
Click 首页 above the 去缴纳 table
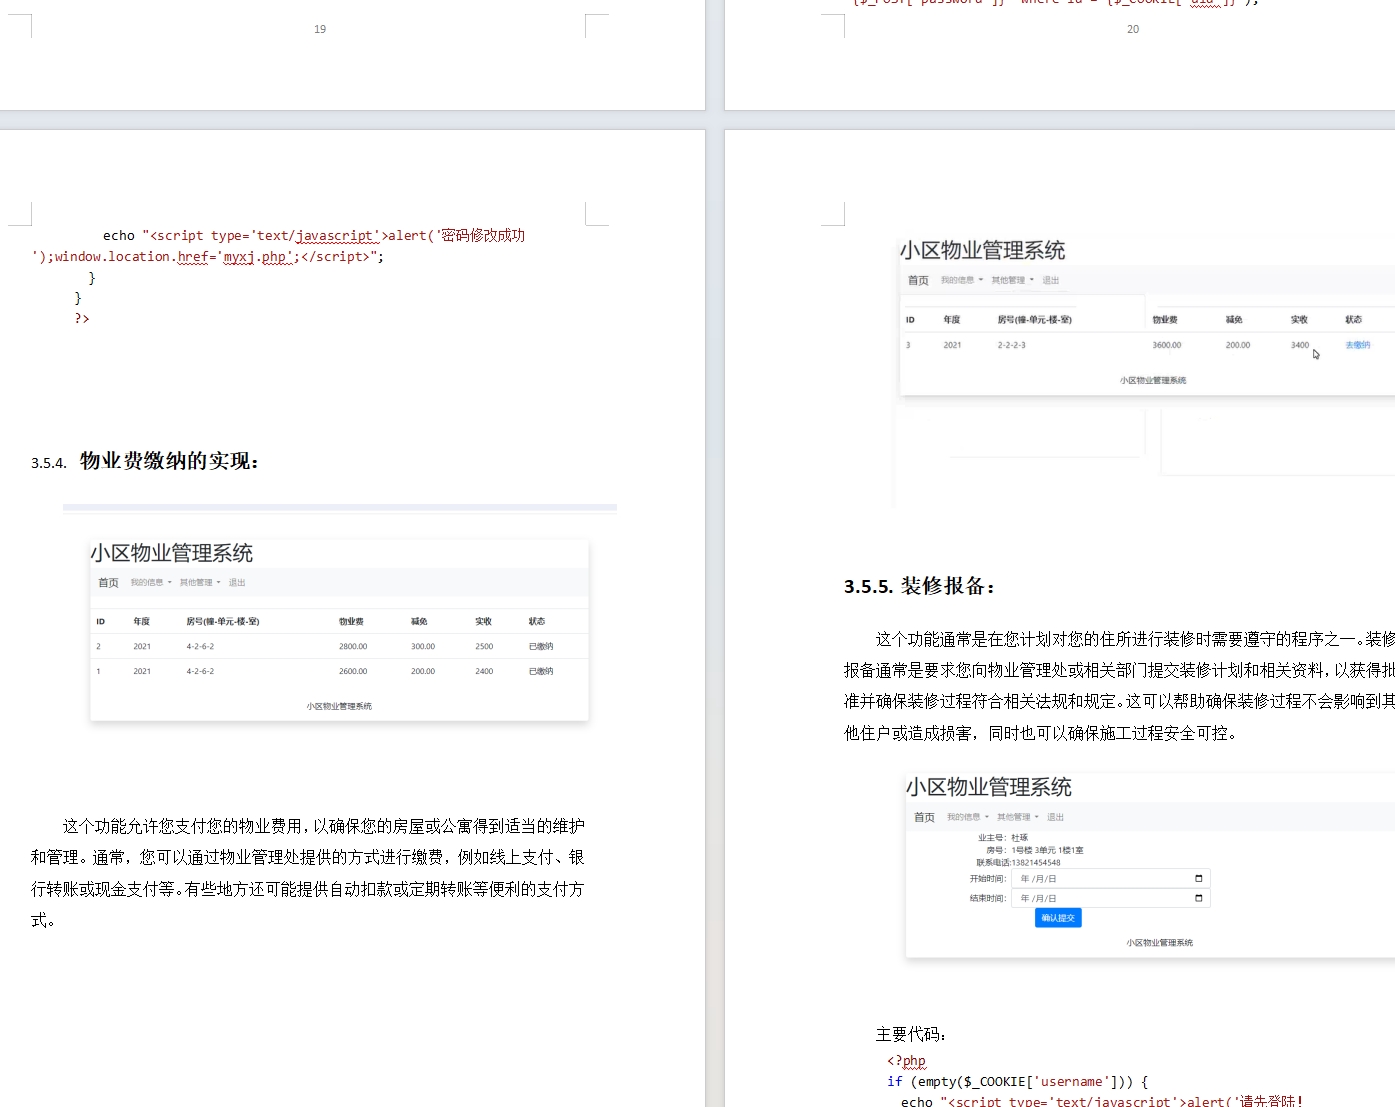[918, 280]
